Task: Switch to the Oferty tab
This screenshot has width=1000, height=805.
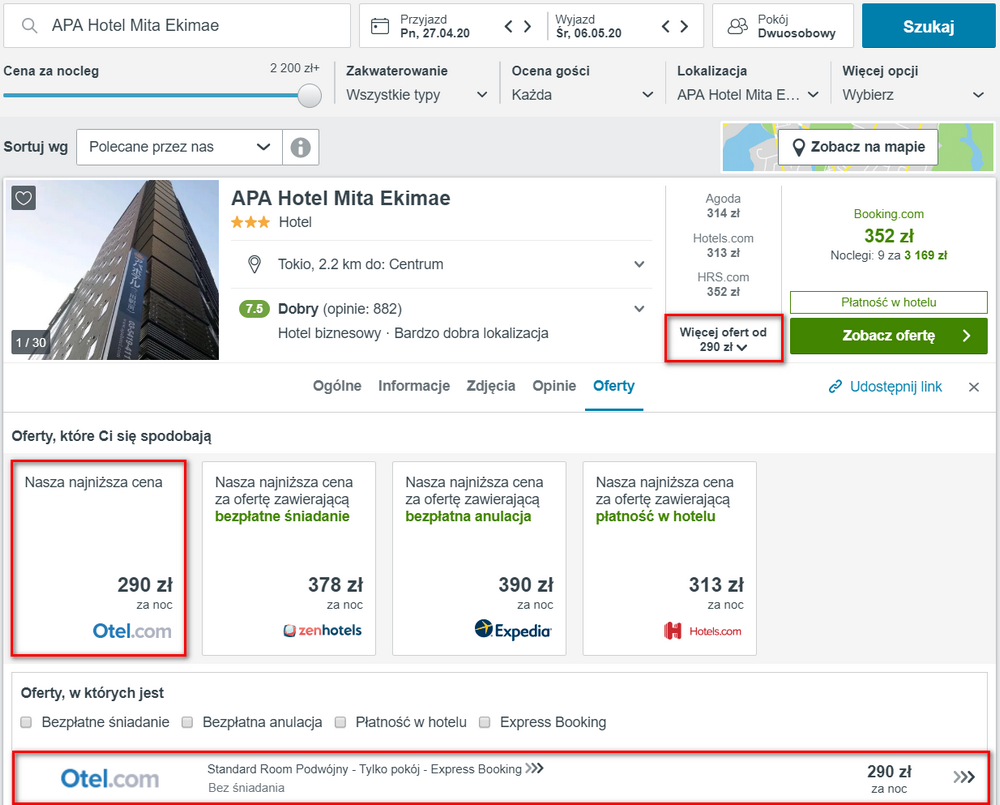Action: [614, 386]
